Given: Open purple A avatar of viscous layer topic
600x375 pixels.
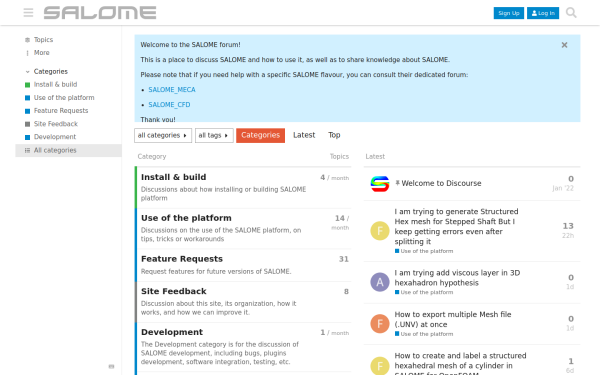Looking at the screenshot, I should [x=380, y=282].
